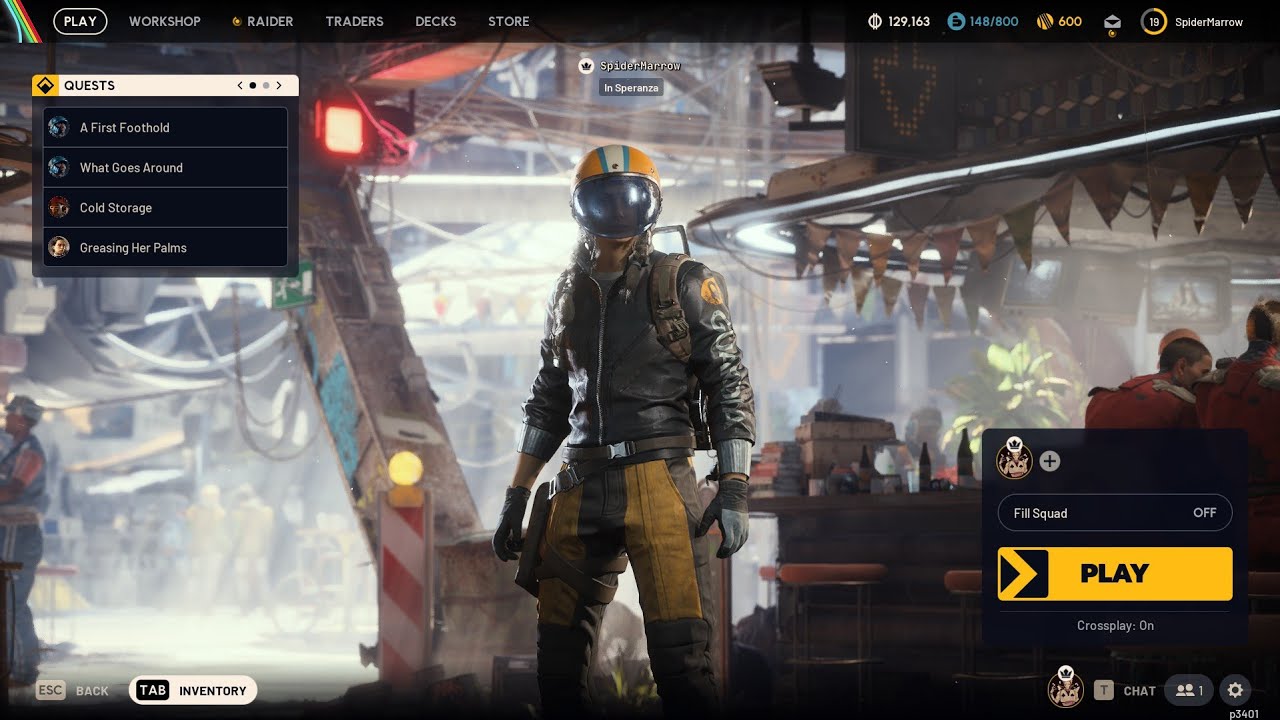Open the DECKS tab
1280x720 pixels.
coord(436,21)
